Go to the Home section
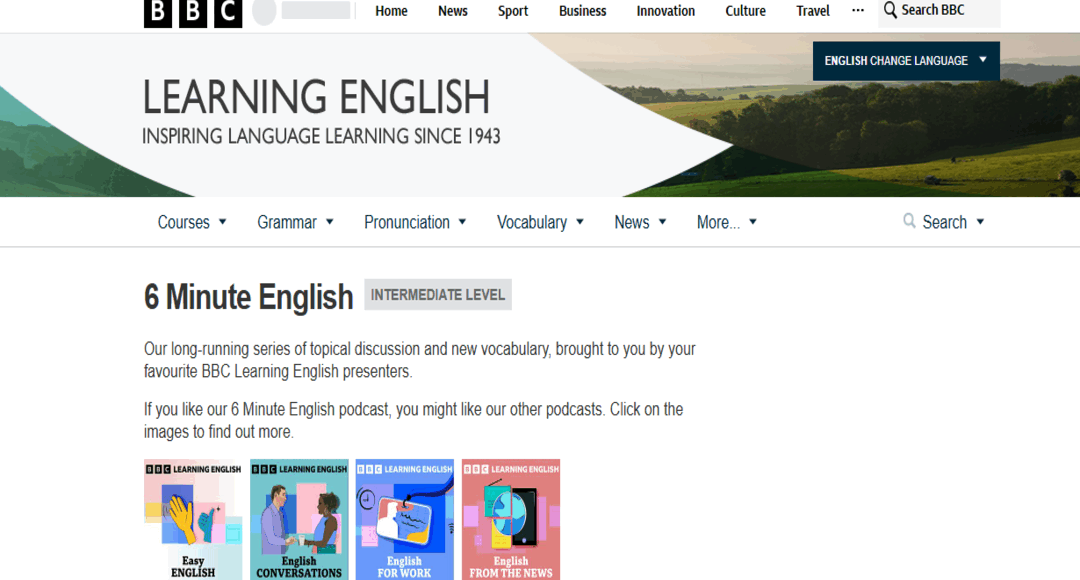 (391, 11)
